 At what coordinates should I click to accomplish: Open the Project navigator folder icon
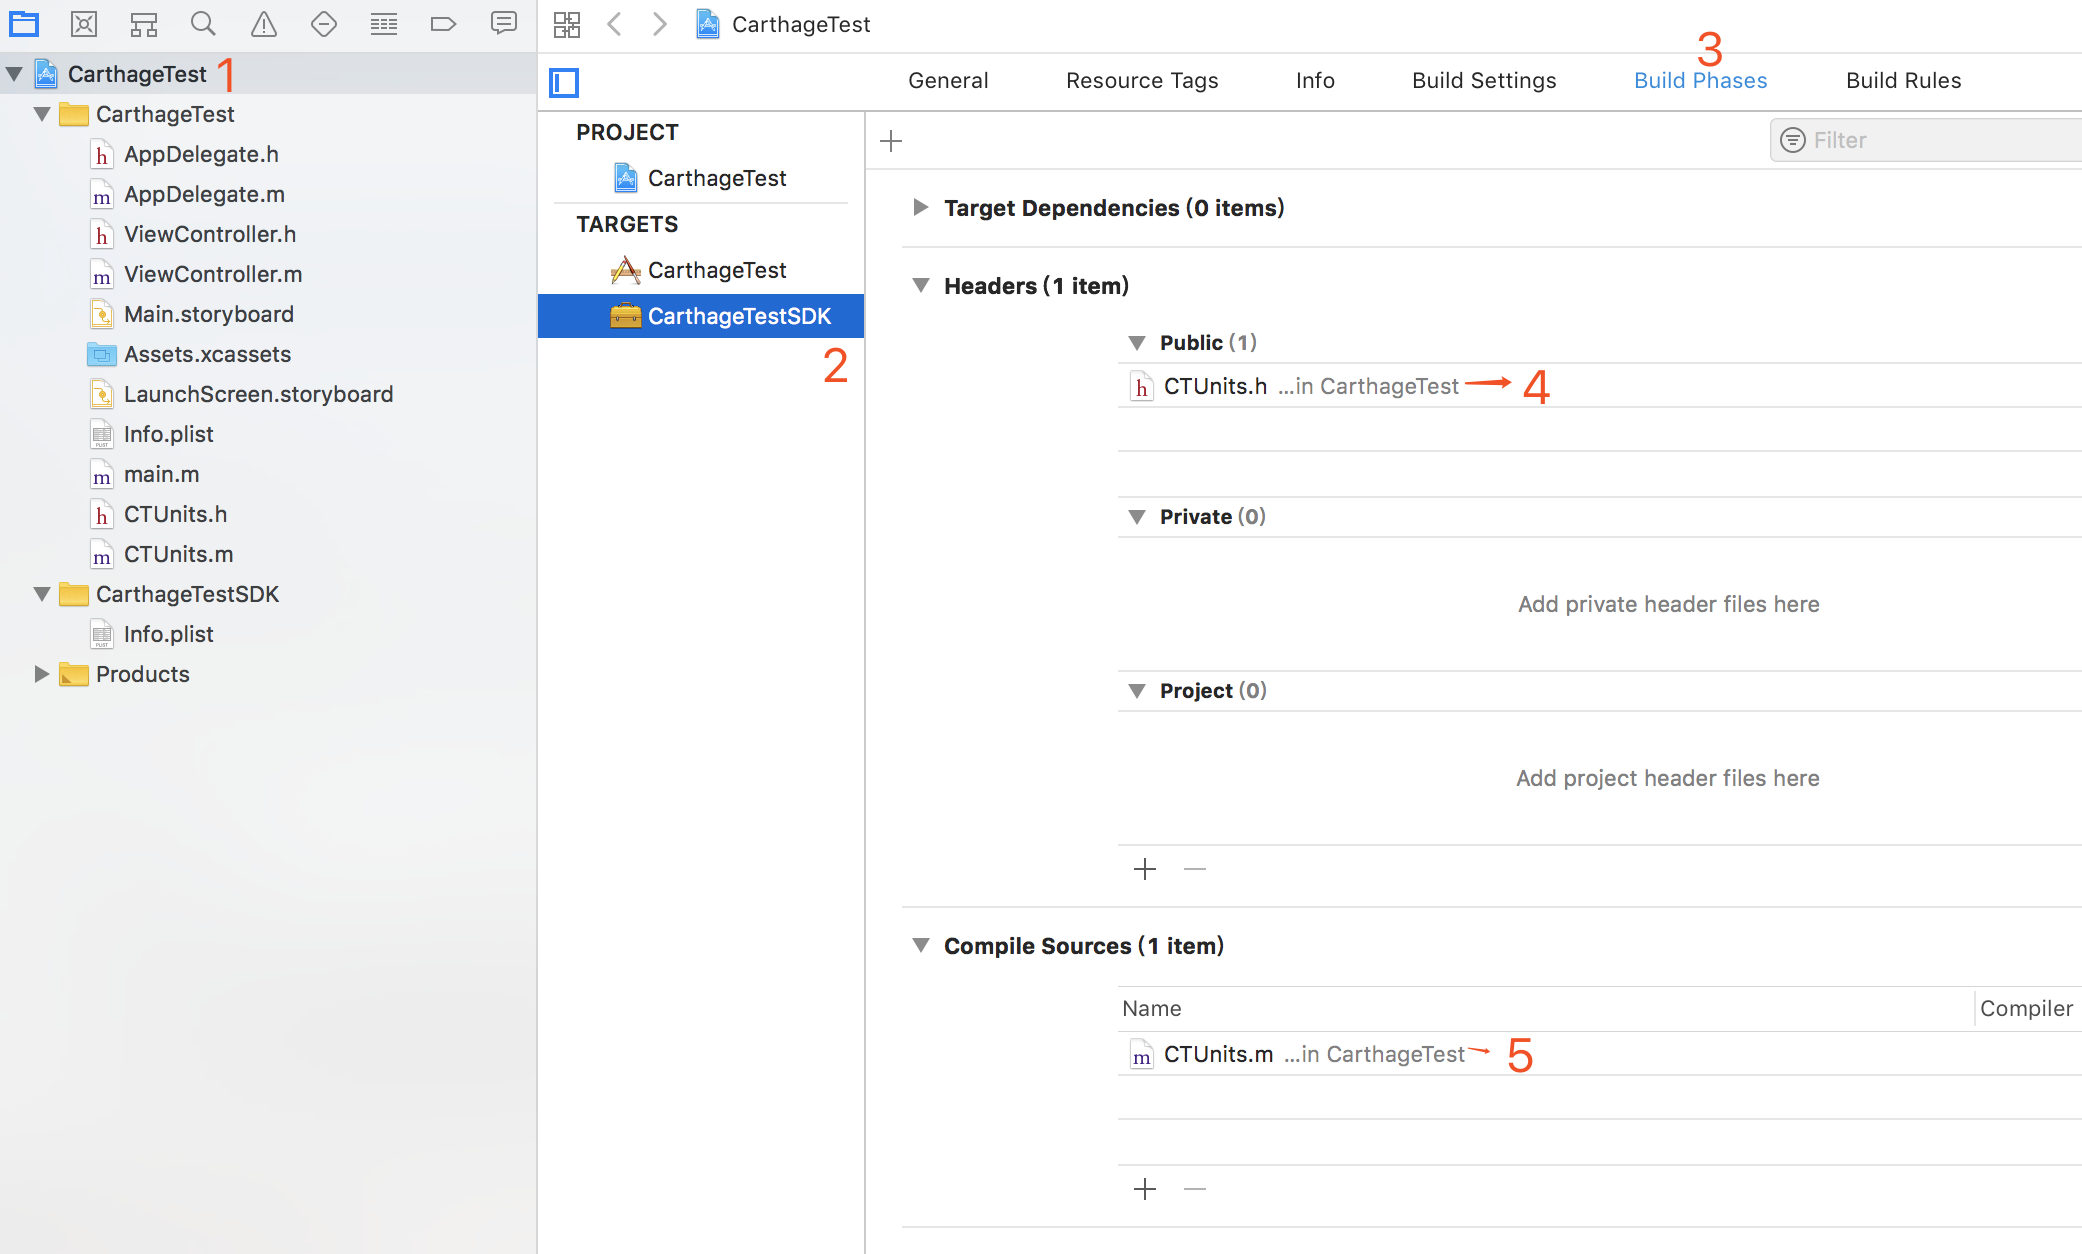click(x=24, y=24)
